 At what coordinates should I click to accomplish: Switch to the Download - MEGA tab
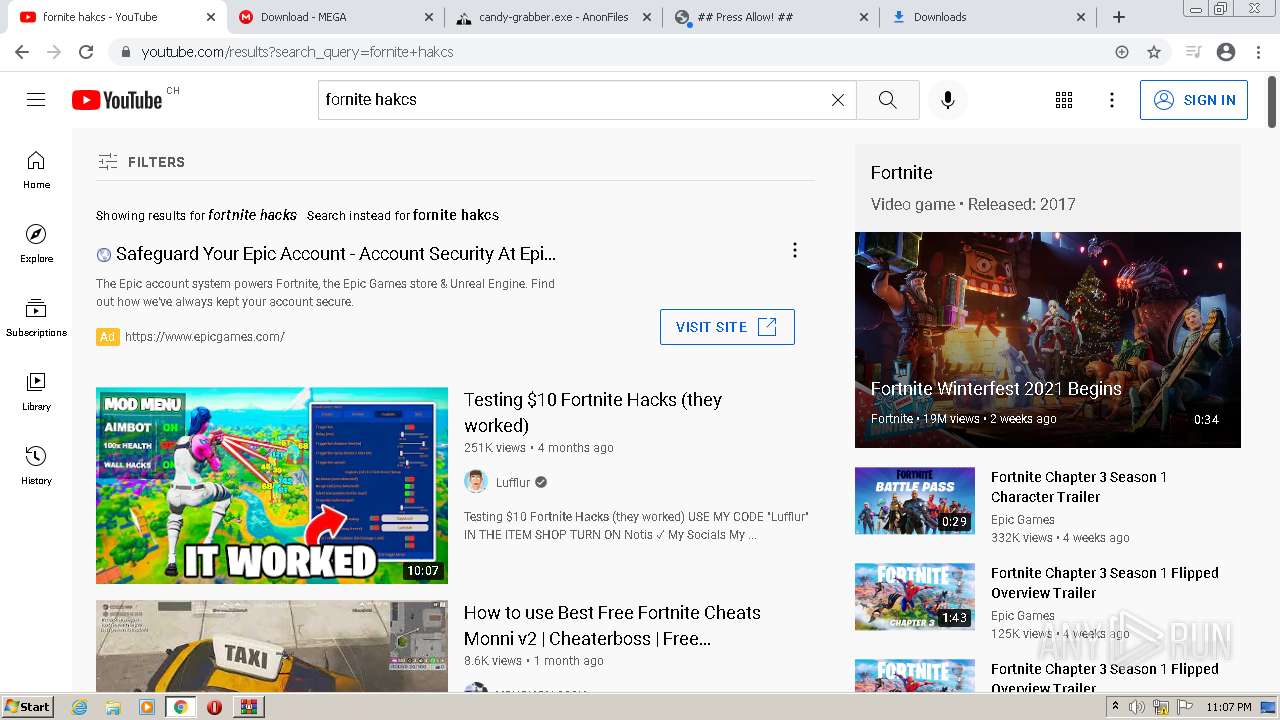pos(336,17)
